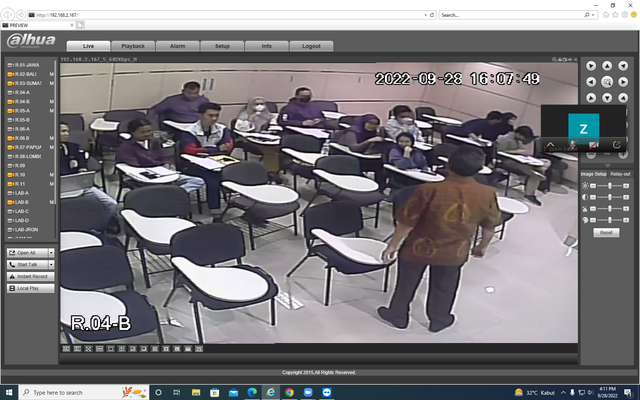Move camera diagonally with PTZ lower-right arrow
The width and height of the screenshot is (640, 400).
point(623,98)
